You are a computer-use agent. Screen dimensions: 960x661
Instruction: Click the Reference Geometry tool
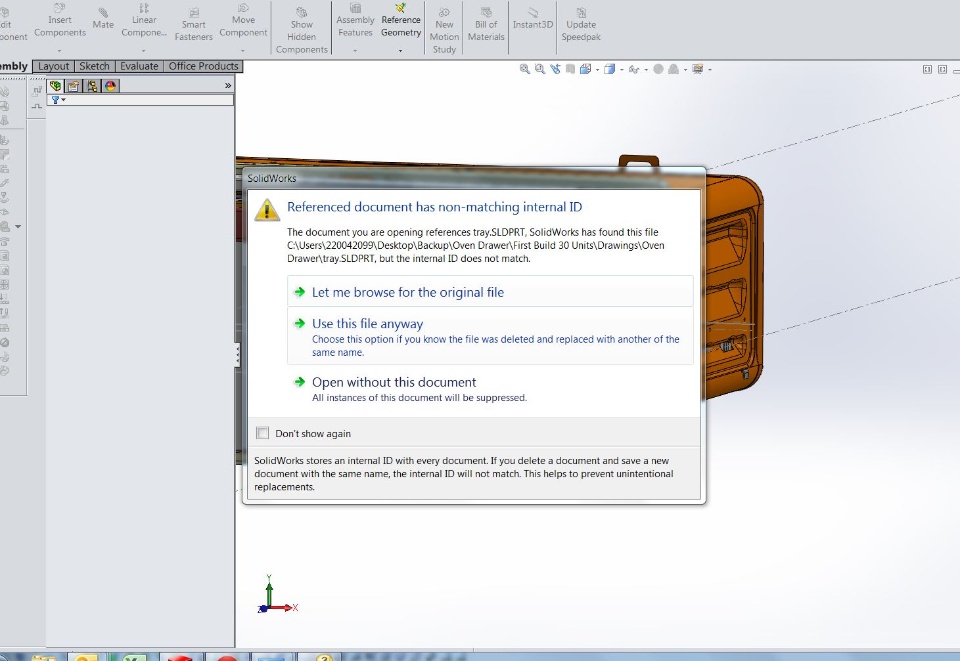[400, 21]
